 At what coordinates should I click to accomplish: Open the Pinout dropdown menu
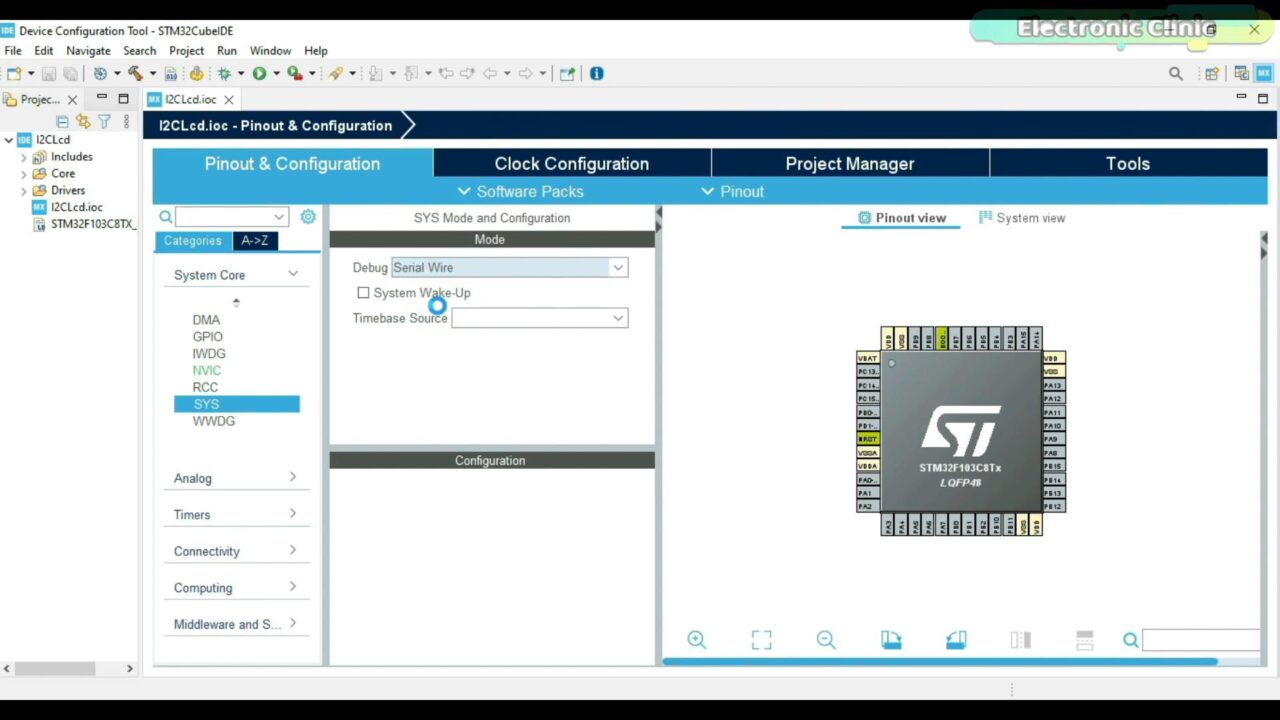pyautogui.click(x=732, y=191)
